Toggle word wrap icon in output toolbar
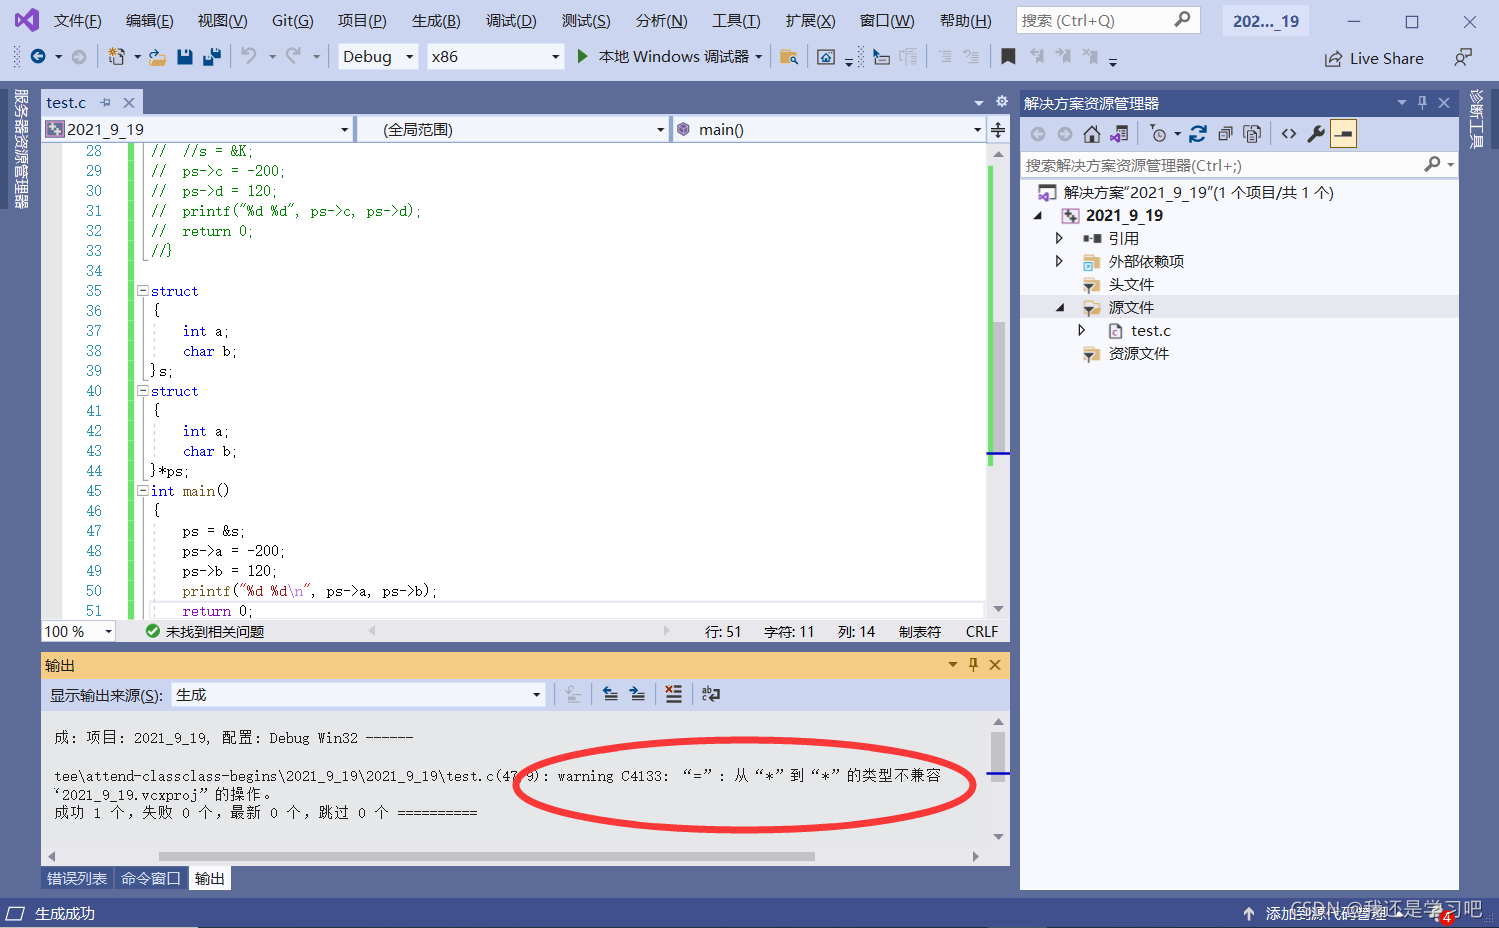The image size is (1499, 928). (x=710, y=694)
